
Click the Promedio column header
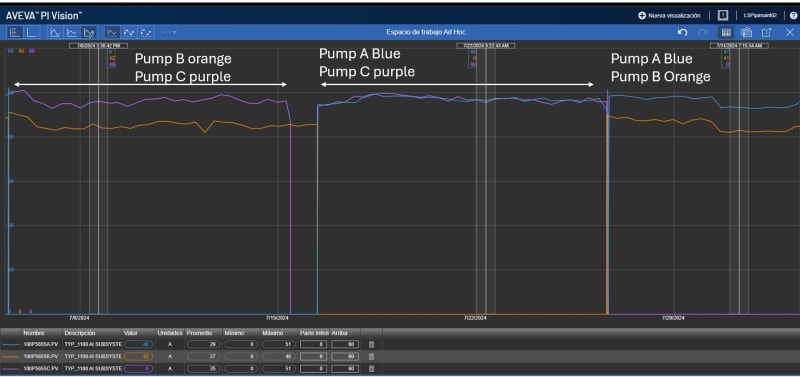[199, 333]
